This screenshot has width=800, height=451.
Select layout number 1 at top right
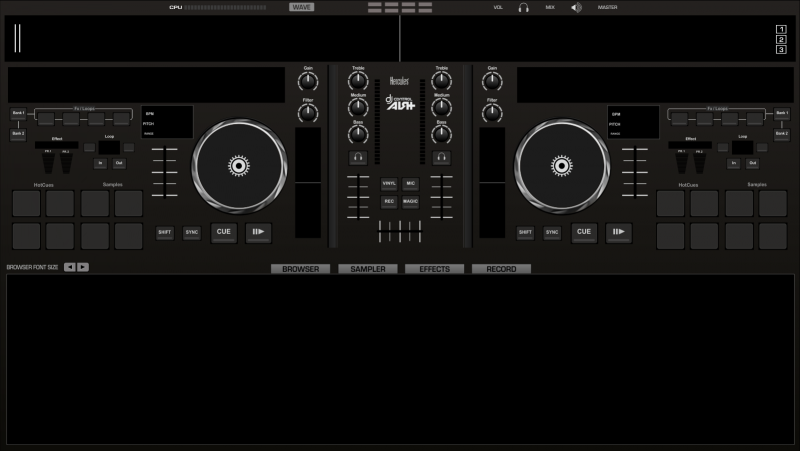point(781,29)
